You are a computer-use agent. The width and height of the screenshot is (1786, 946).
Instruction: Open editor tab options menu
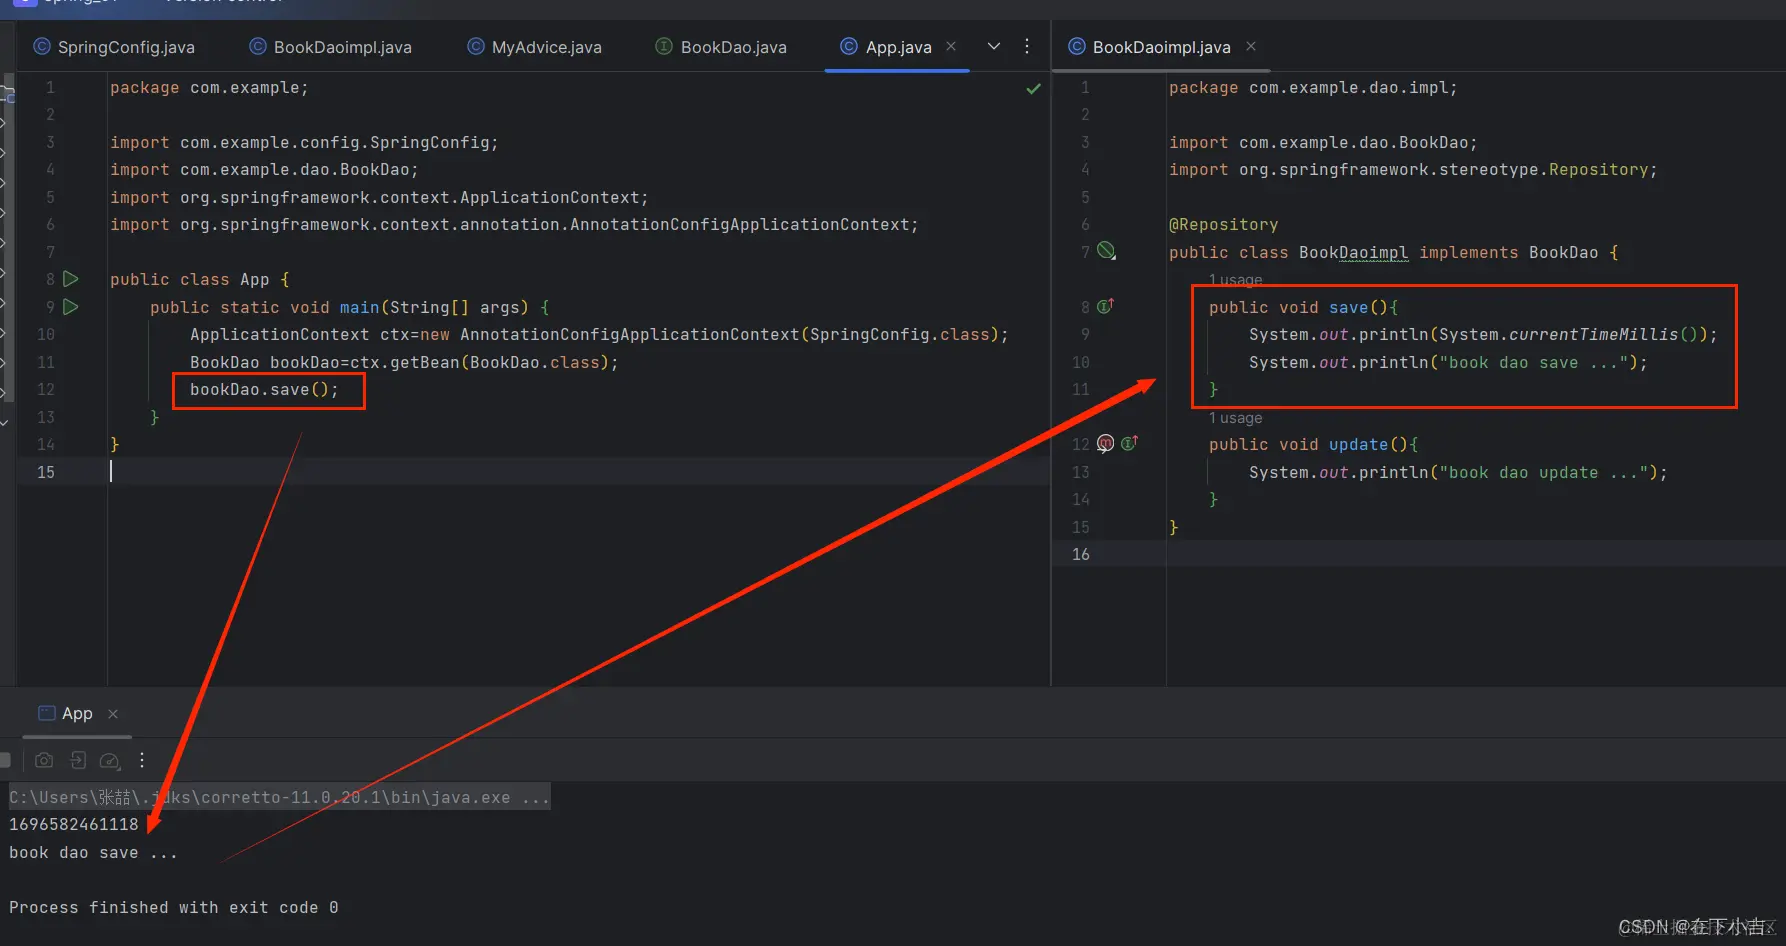pos(1027,46)
